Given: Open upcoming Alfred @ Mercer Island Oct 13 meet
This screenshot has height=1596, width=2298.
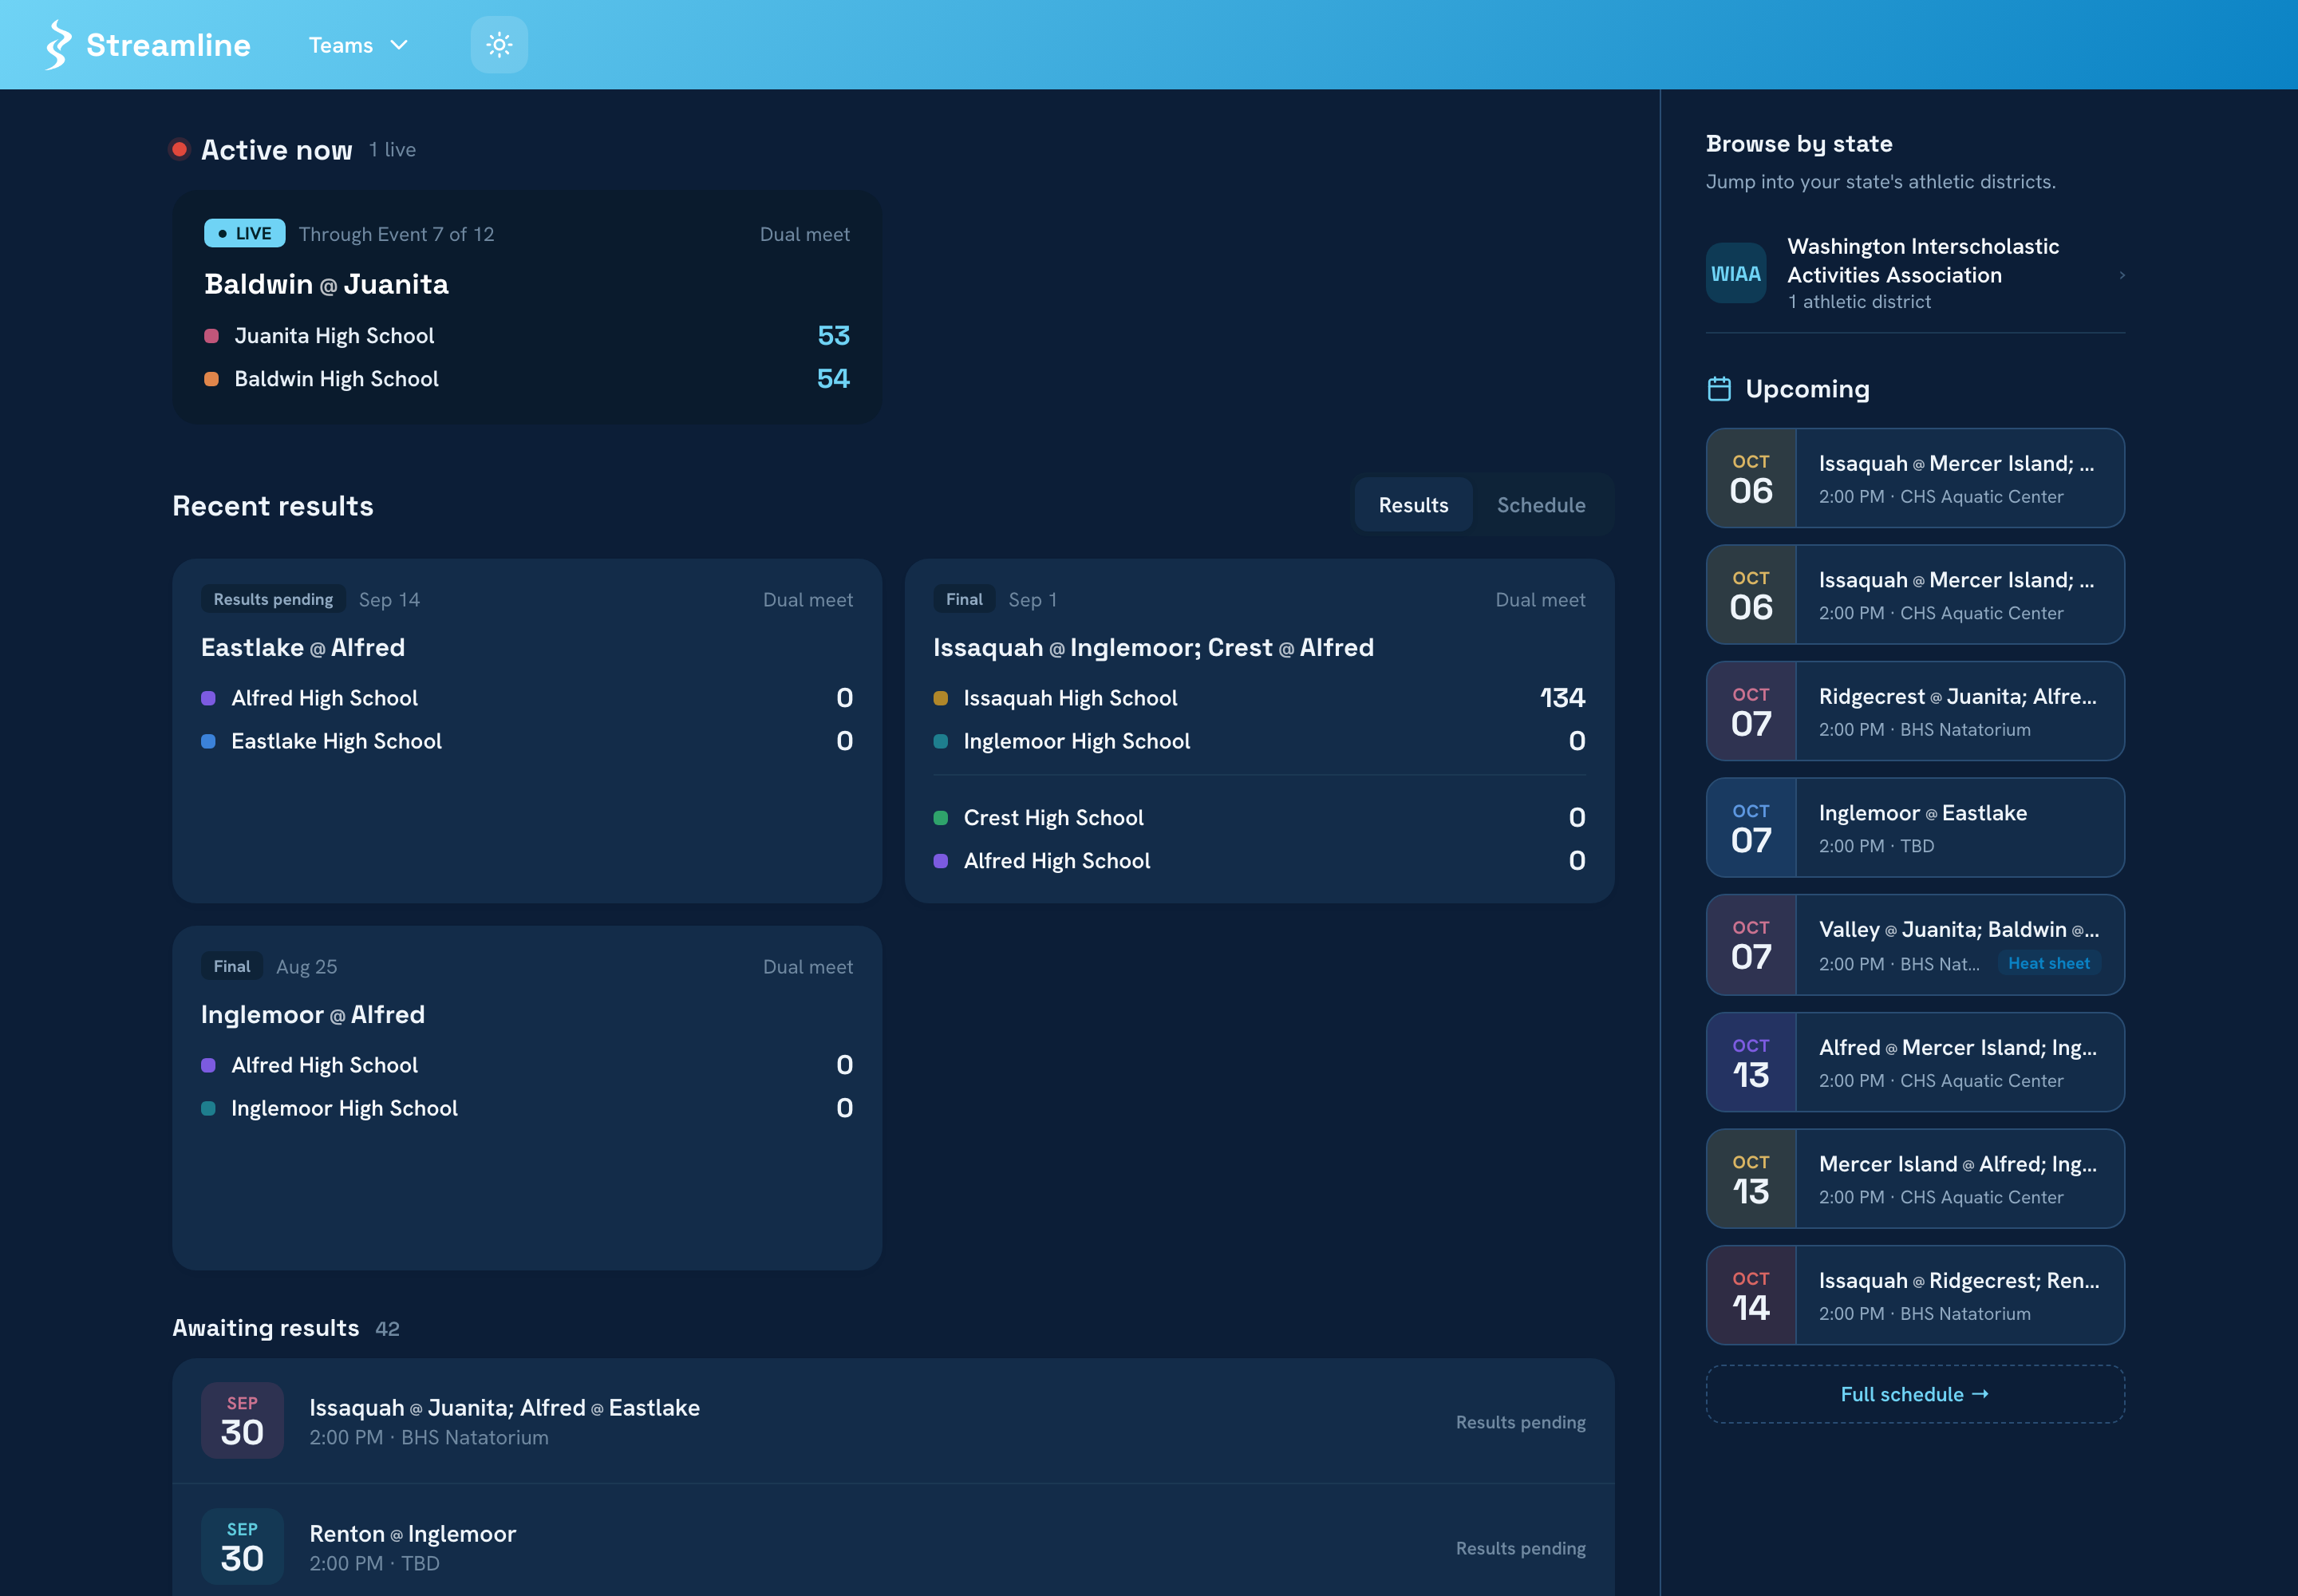Looking at the screenshot, I should [x=1915, y=1062].
